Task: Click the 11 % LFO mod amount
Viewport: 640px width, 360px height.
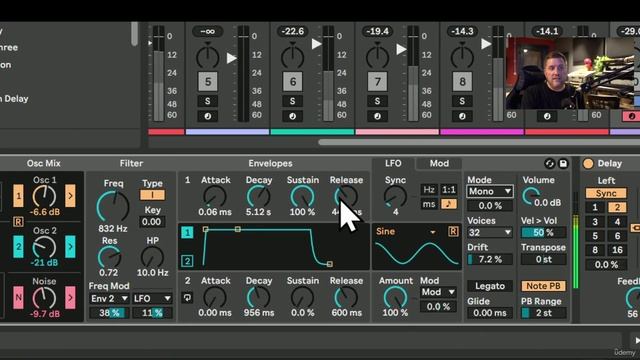Action: click(152, 313)
